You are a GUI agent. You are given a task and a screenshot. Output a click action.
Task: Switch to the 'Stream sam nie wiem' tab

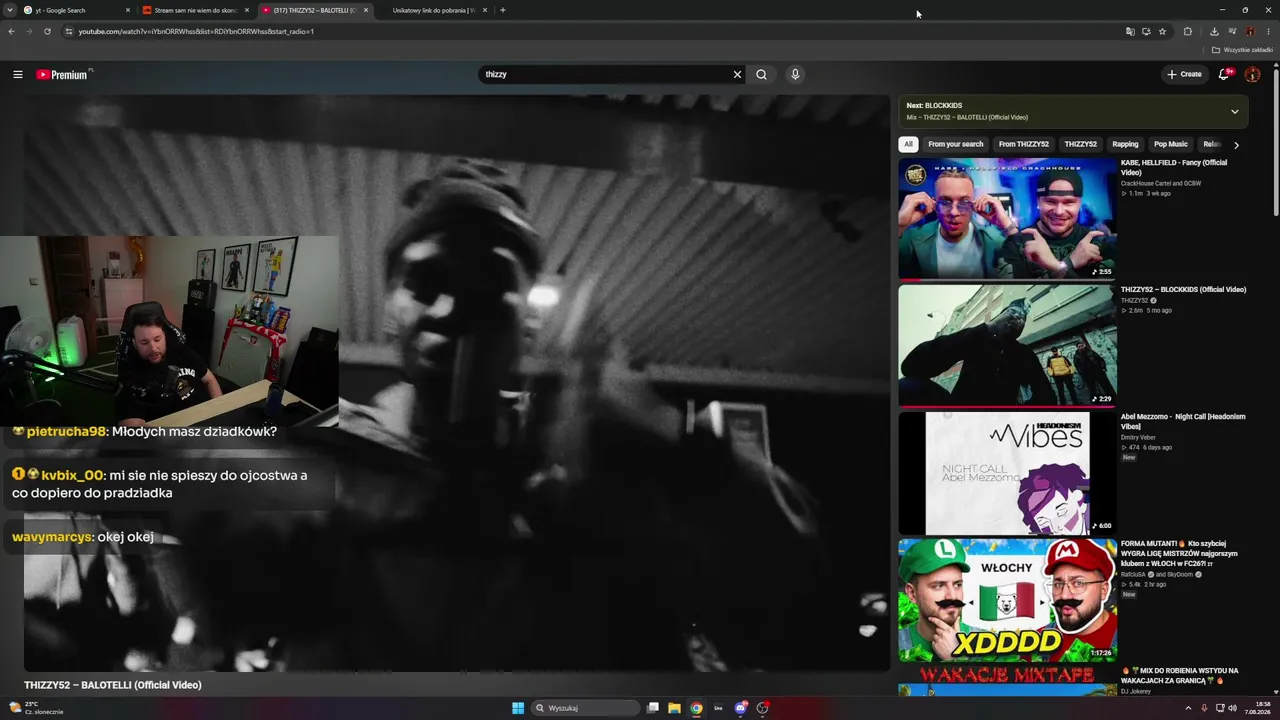tap(195, 10)
